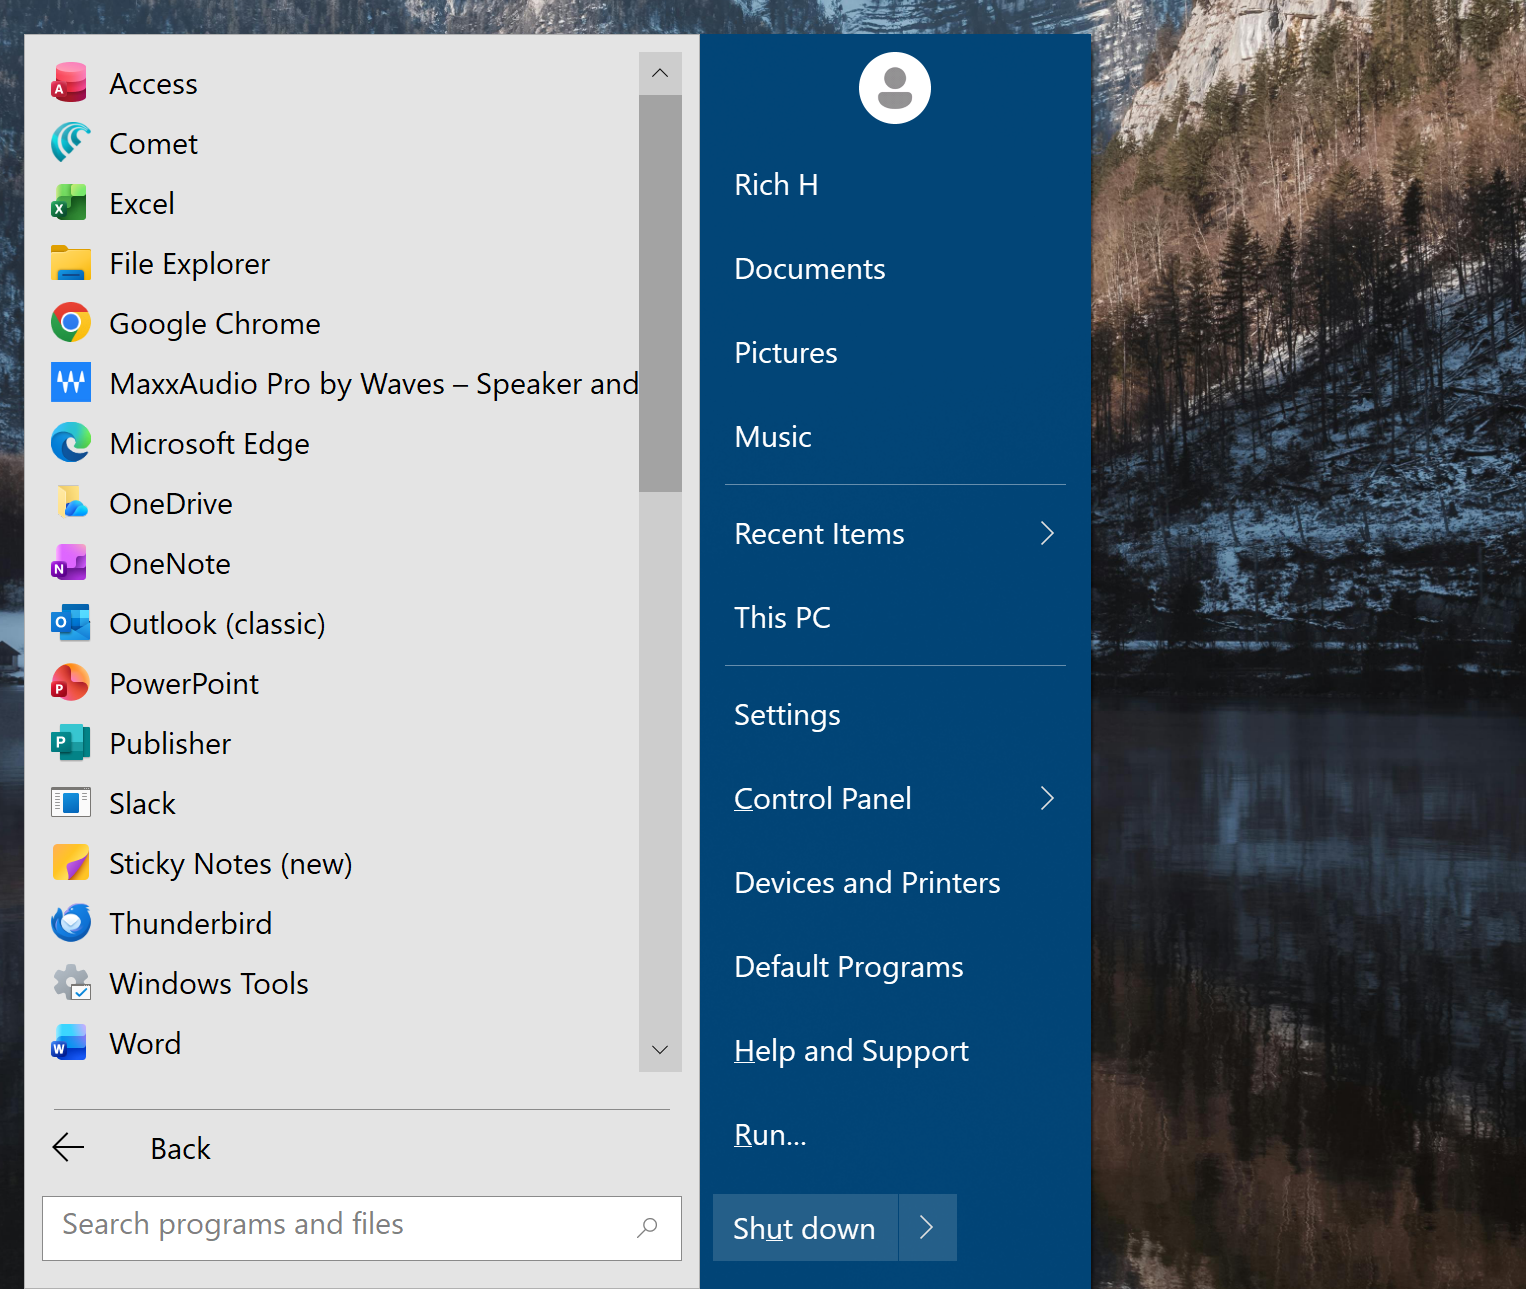Launch the Word icon

click(70, 1043)
